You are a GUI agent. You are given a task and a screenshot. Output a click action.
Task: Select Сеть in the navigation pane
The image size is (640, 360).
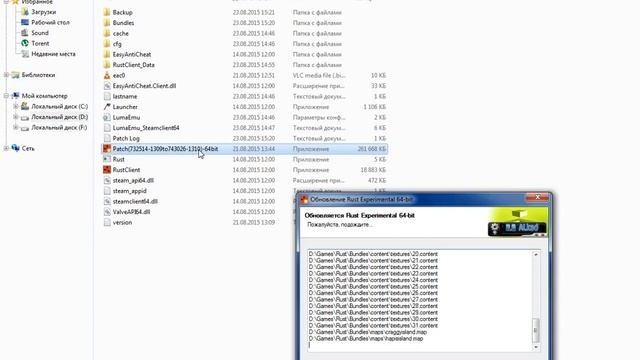28,149
